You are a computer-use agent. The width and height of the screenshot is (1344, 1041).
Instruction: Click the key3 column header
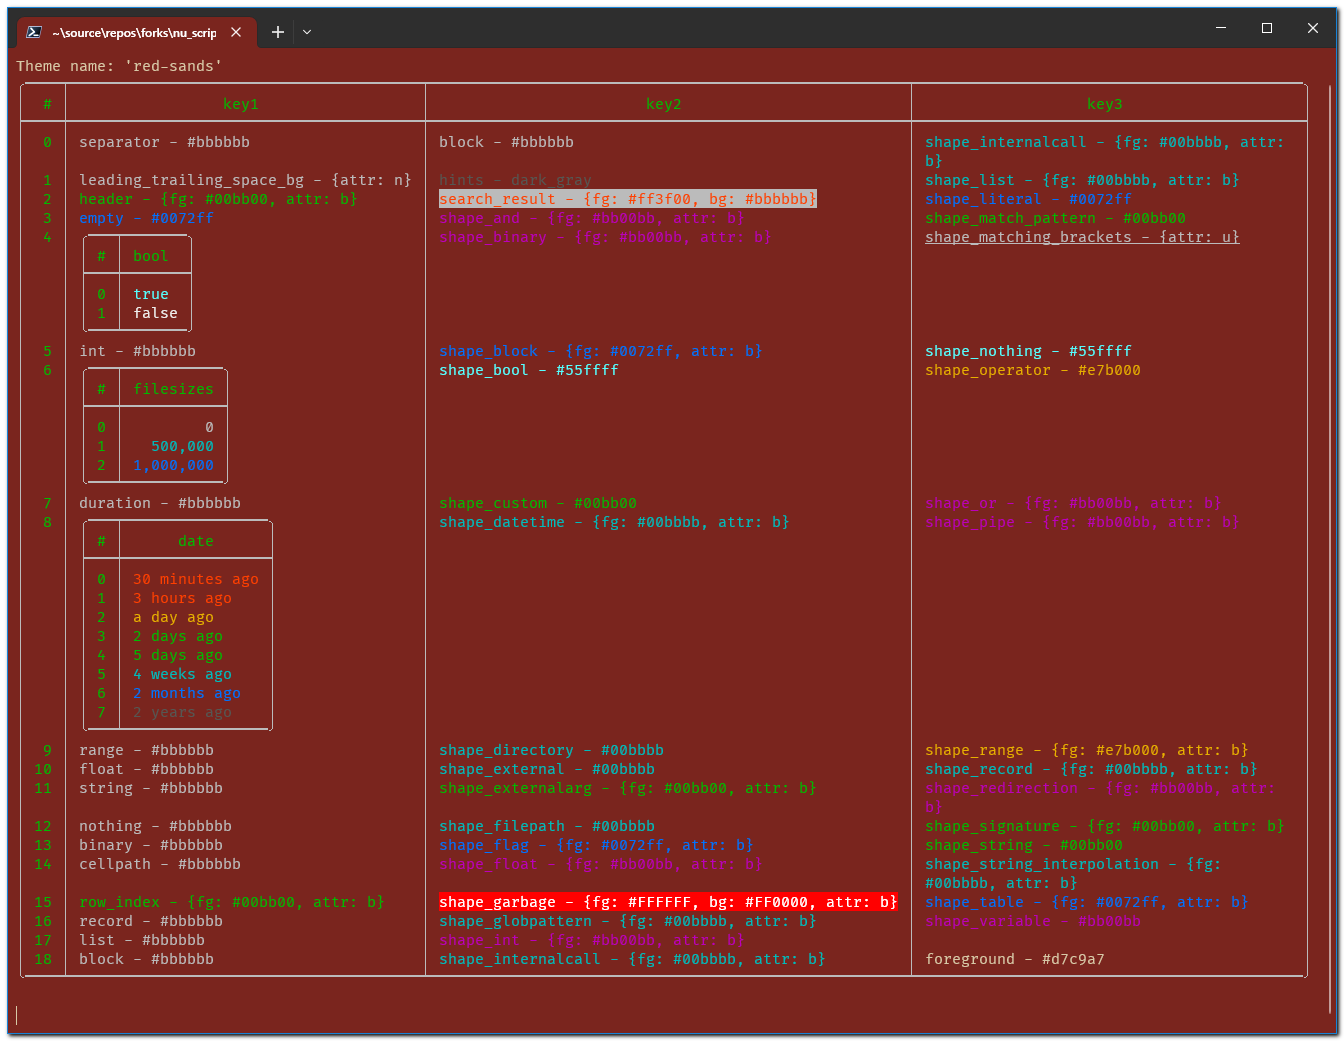[1105, 104]
